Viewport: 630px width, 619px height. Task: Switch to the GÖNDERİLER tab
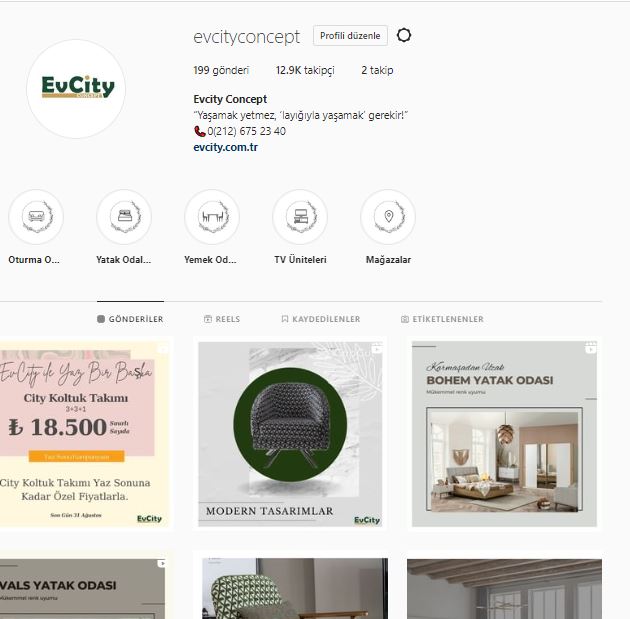click(130, 319)
